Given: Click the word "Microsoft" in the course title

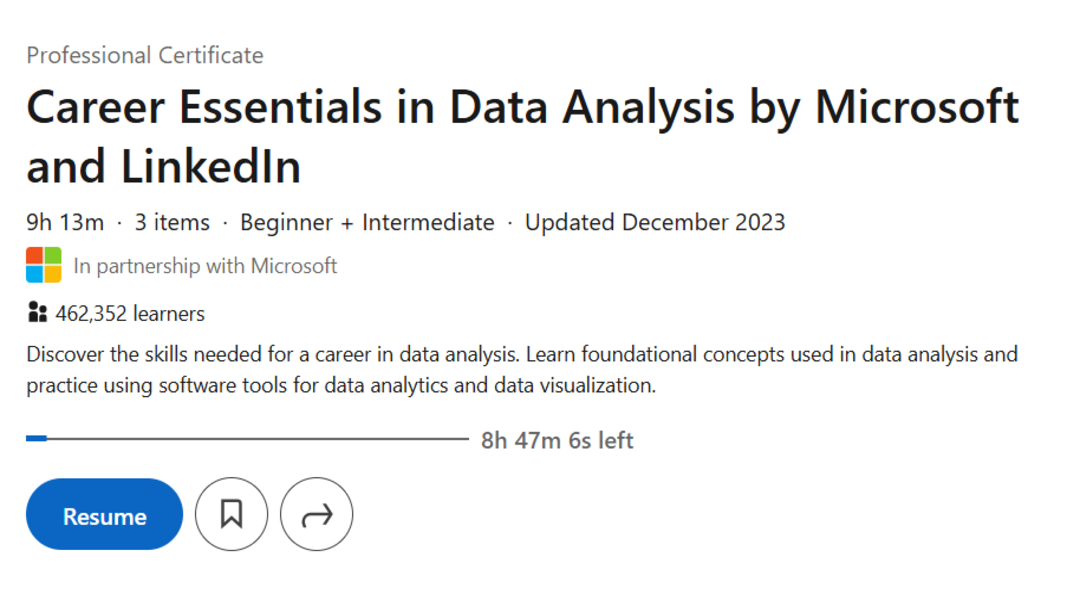Looking at the screenshot, I should coord(917,108).
